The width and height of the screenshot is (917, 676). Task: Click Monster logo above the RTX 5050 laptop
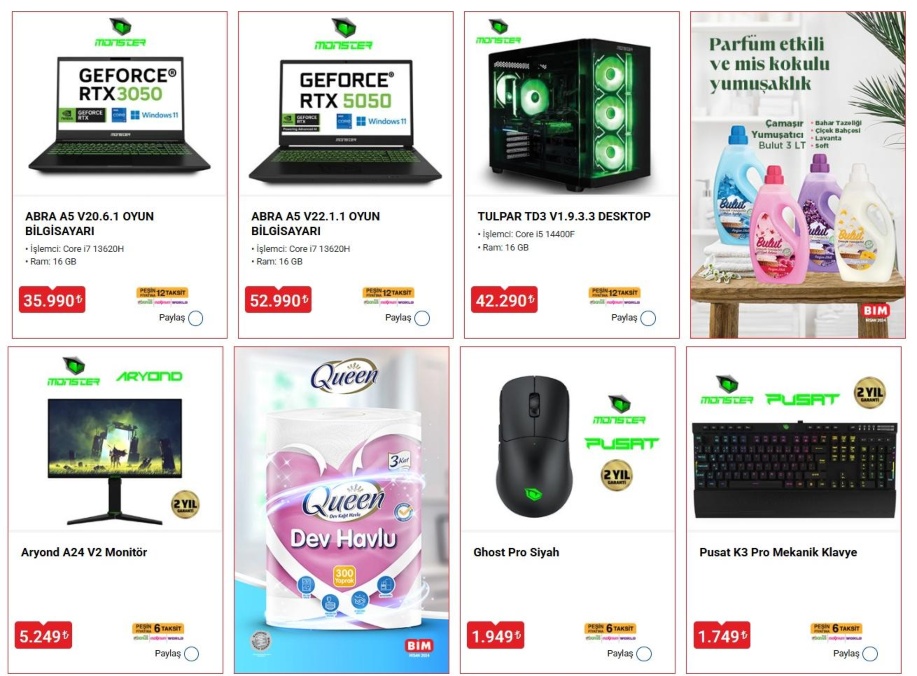pos(343,34)
